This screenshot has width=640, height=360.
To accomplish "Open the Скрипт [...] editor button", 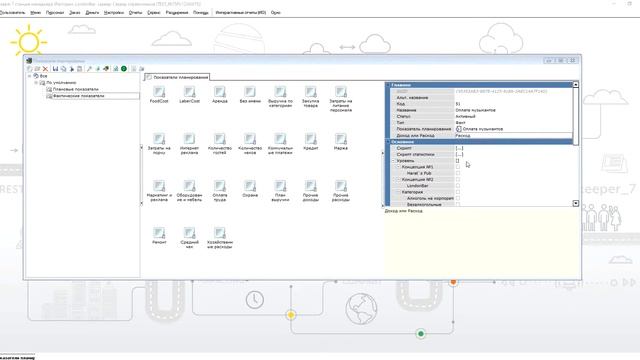I will 460,148.
